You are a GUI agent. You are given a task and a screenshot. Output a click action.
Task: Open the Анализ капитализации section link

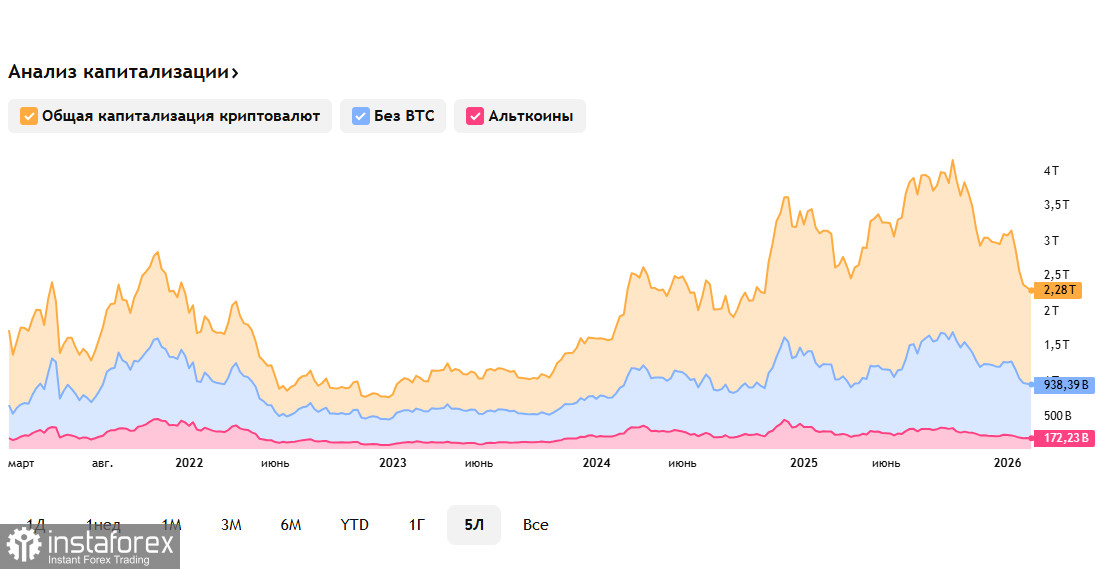[123, 72]
